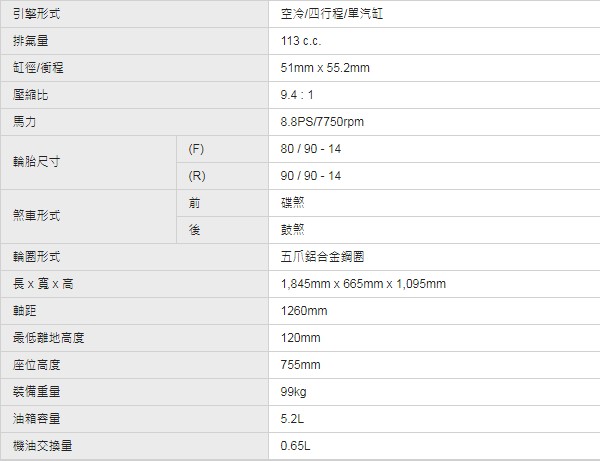The width and height of the screenshot is (600, 461).
Task: Select the 755mm seat height value
Action: [x=300, y=365]
